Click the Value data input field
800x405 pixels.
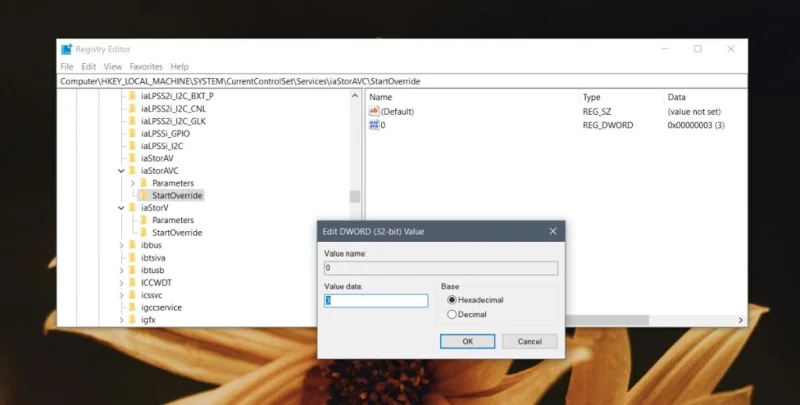(376, 300)
